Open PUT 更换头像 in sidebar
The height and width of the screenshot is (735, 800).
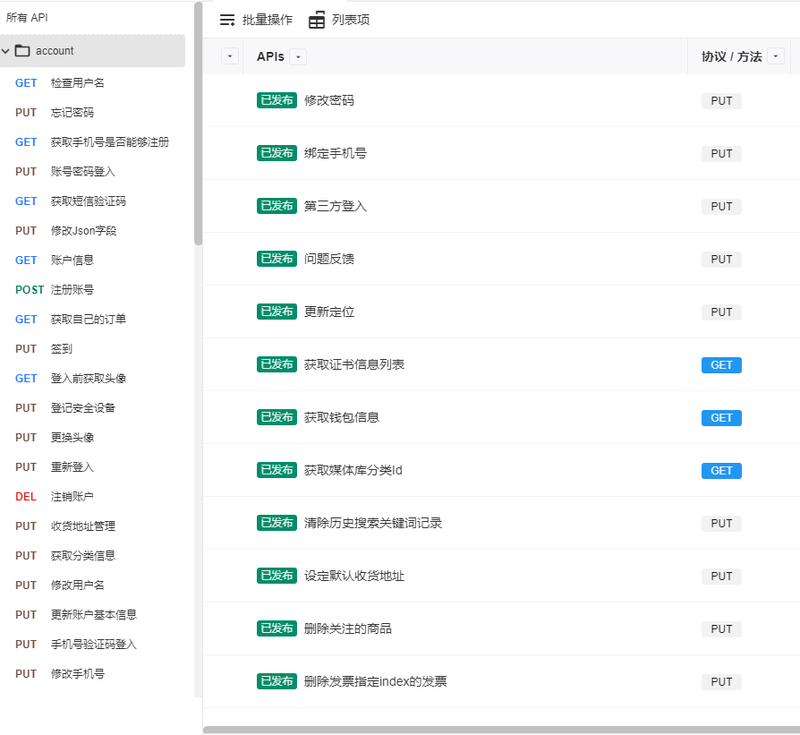coord(92,438)
